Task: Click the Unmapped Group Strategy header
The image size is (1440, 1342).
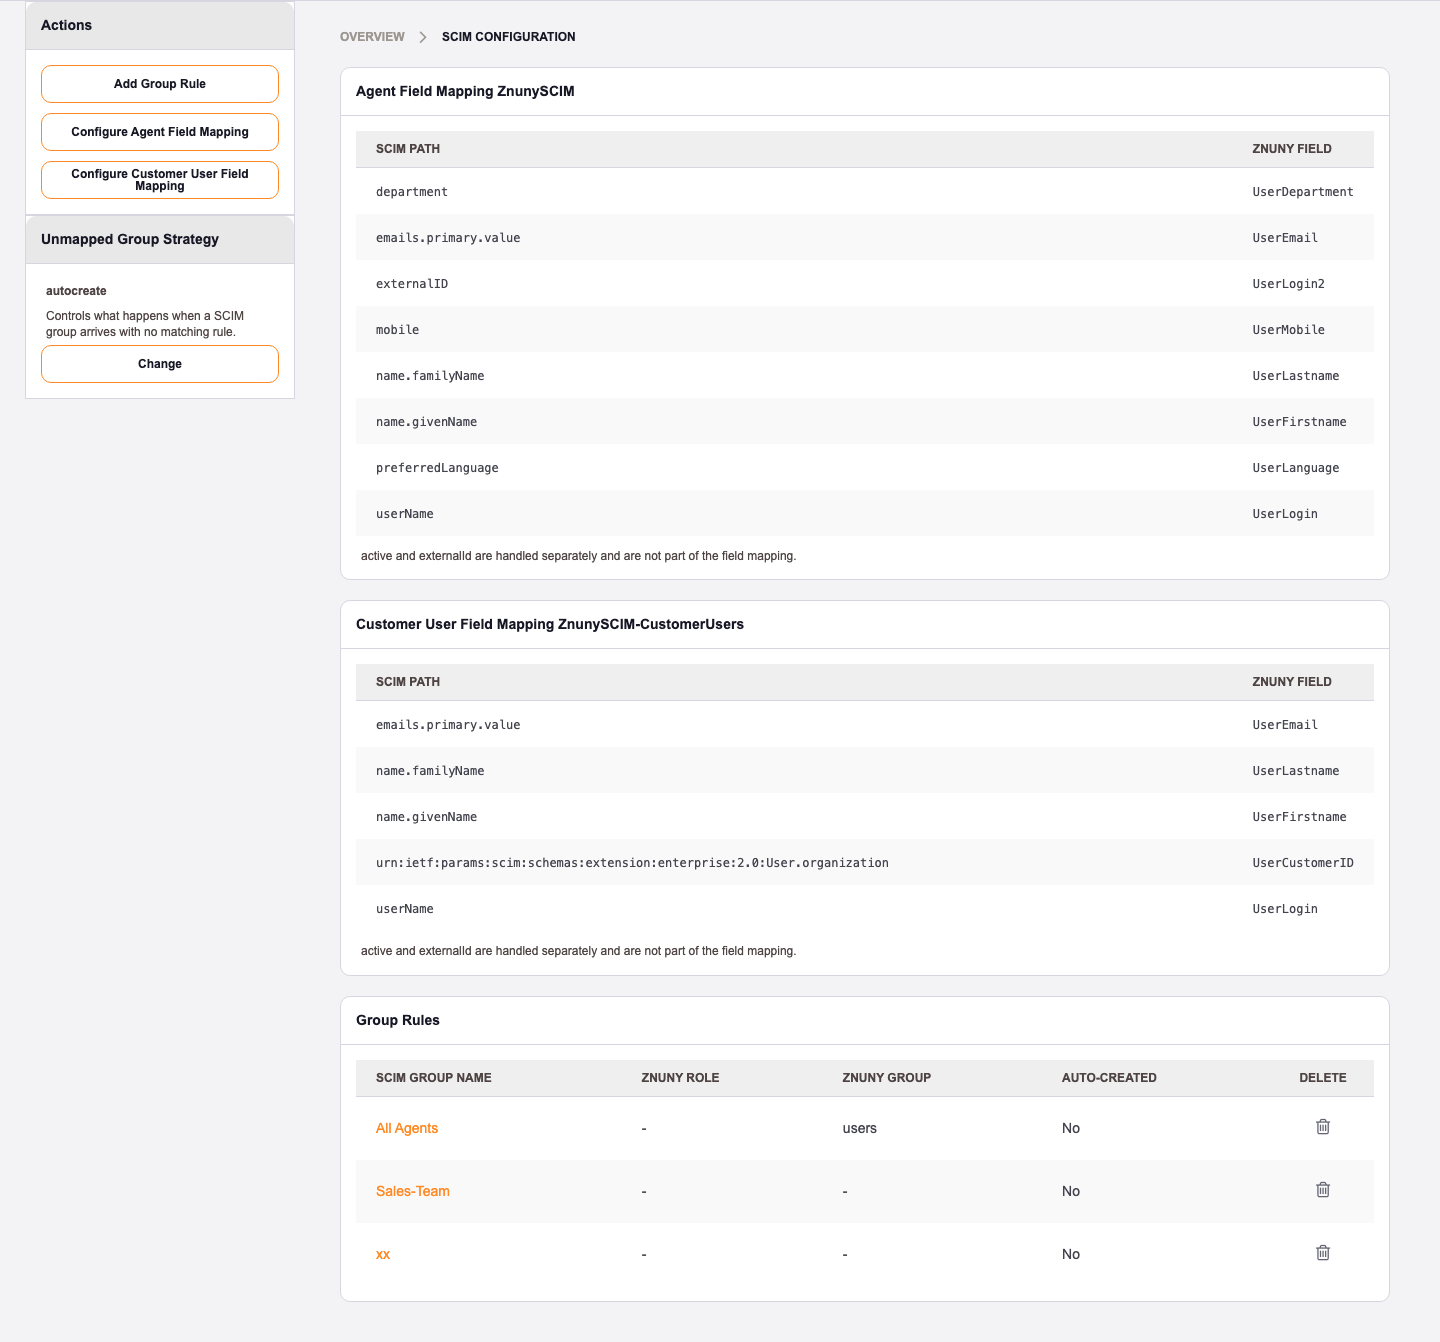Action: pyautogui.click(x=130, y=239)
